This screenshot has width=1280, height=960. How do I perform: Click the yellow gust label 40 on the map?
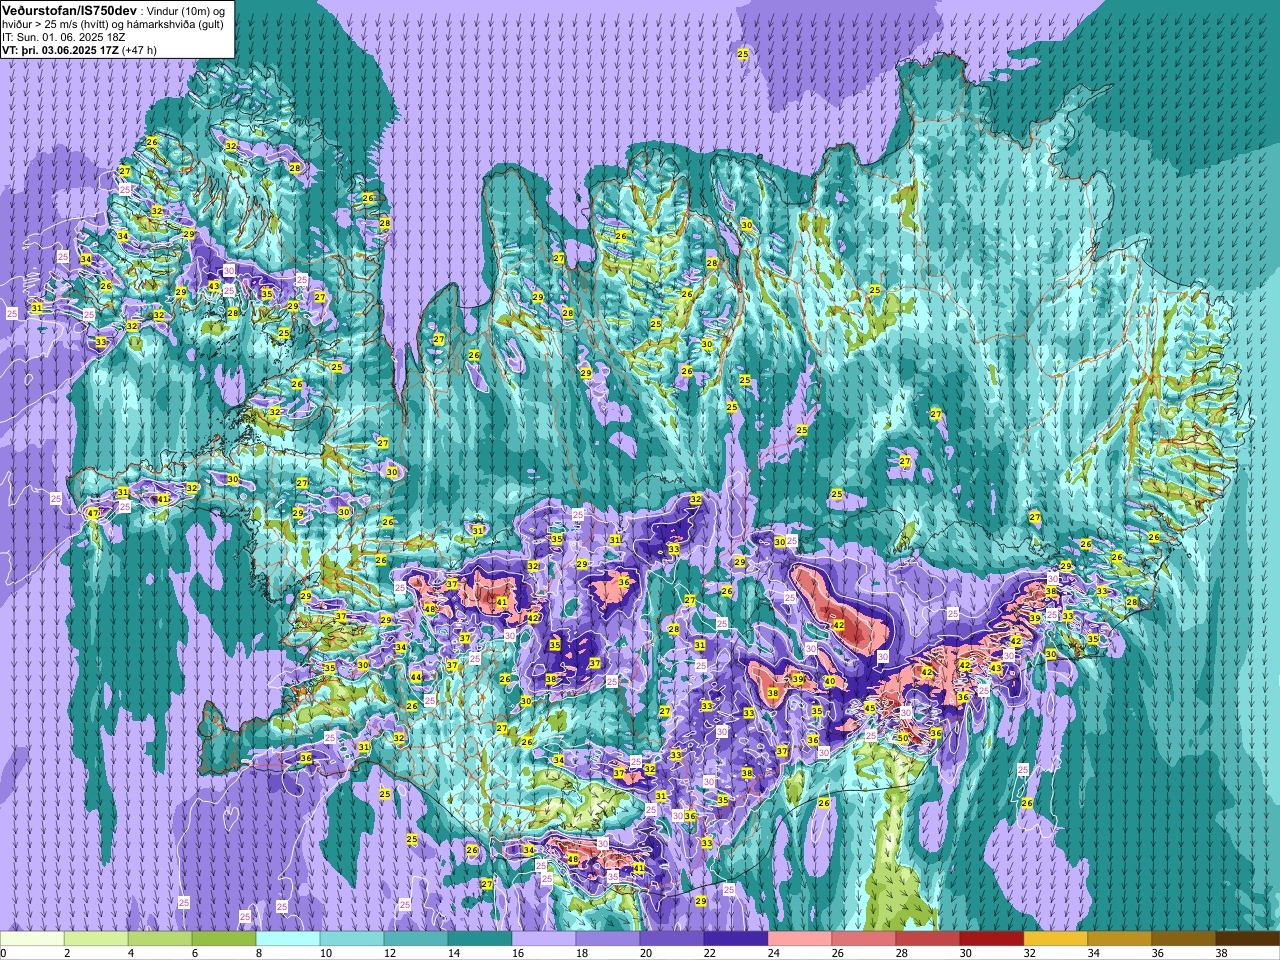(x=829, y=681)
